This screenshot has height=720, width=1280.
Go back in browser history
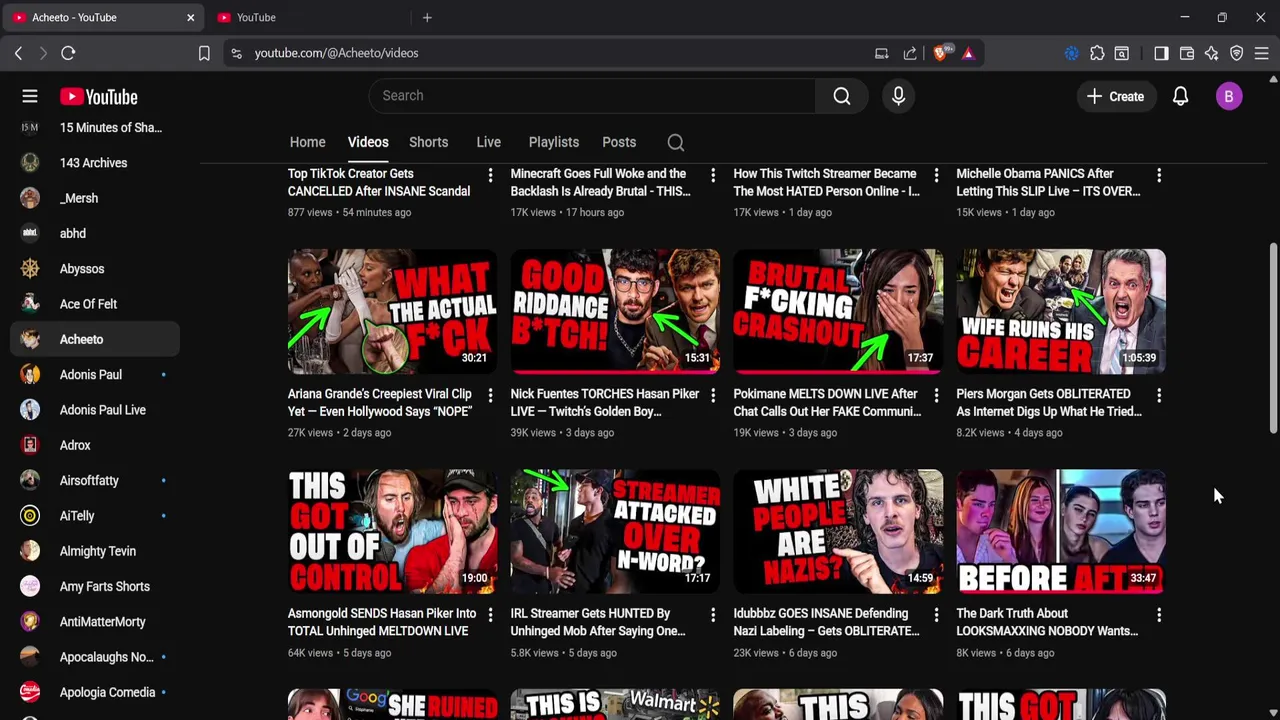18,53
